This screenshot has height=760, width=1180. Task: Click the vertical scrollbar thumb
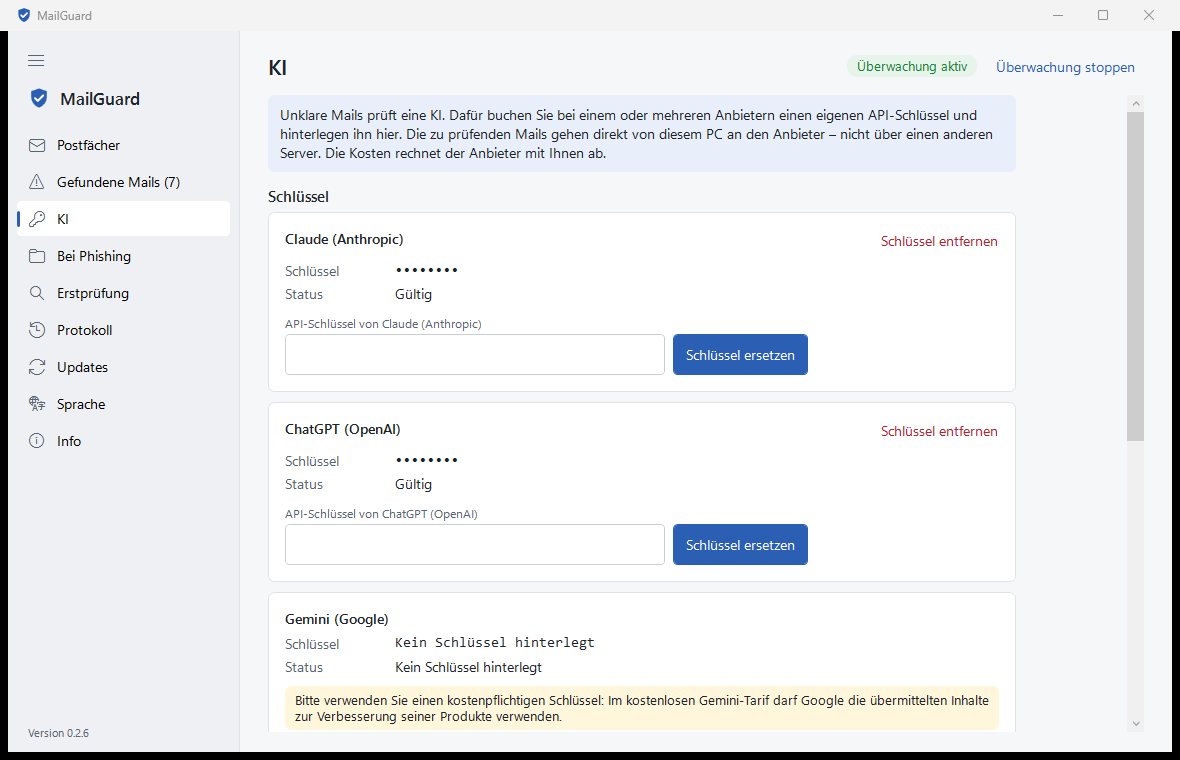(1136, 276)
